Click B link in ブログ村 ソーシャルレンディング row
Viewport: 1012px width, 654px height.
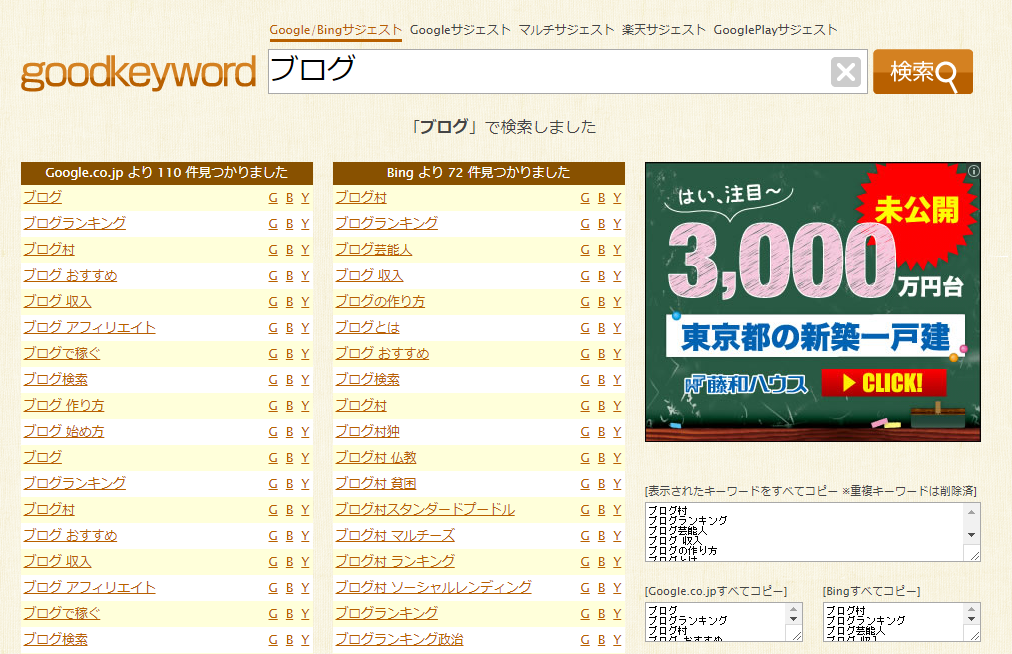(x=602, y=588)
